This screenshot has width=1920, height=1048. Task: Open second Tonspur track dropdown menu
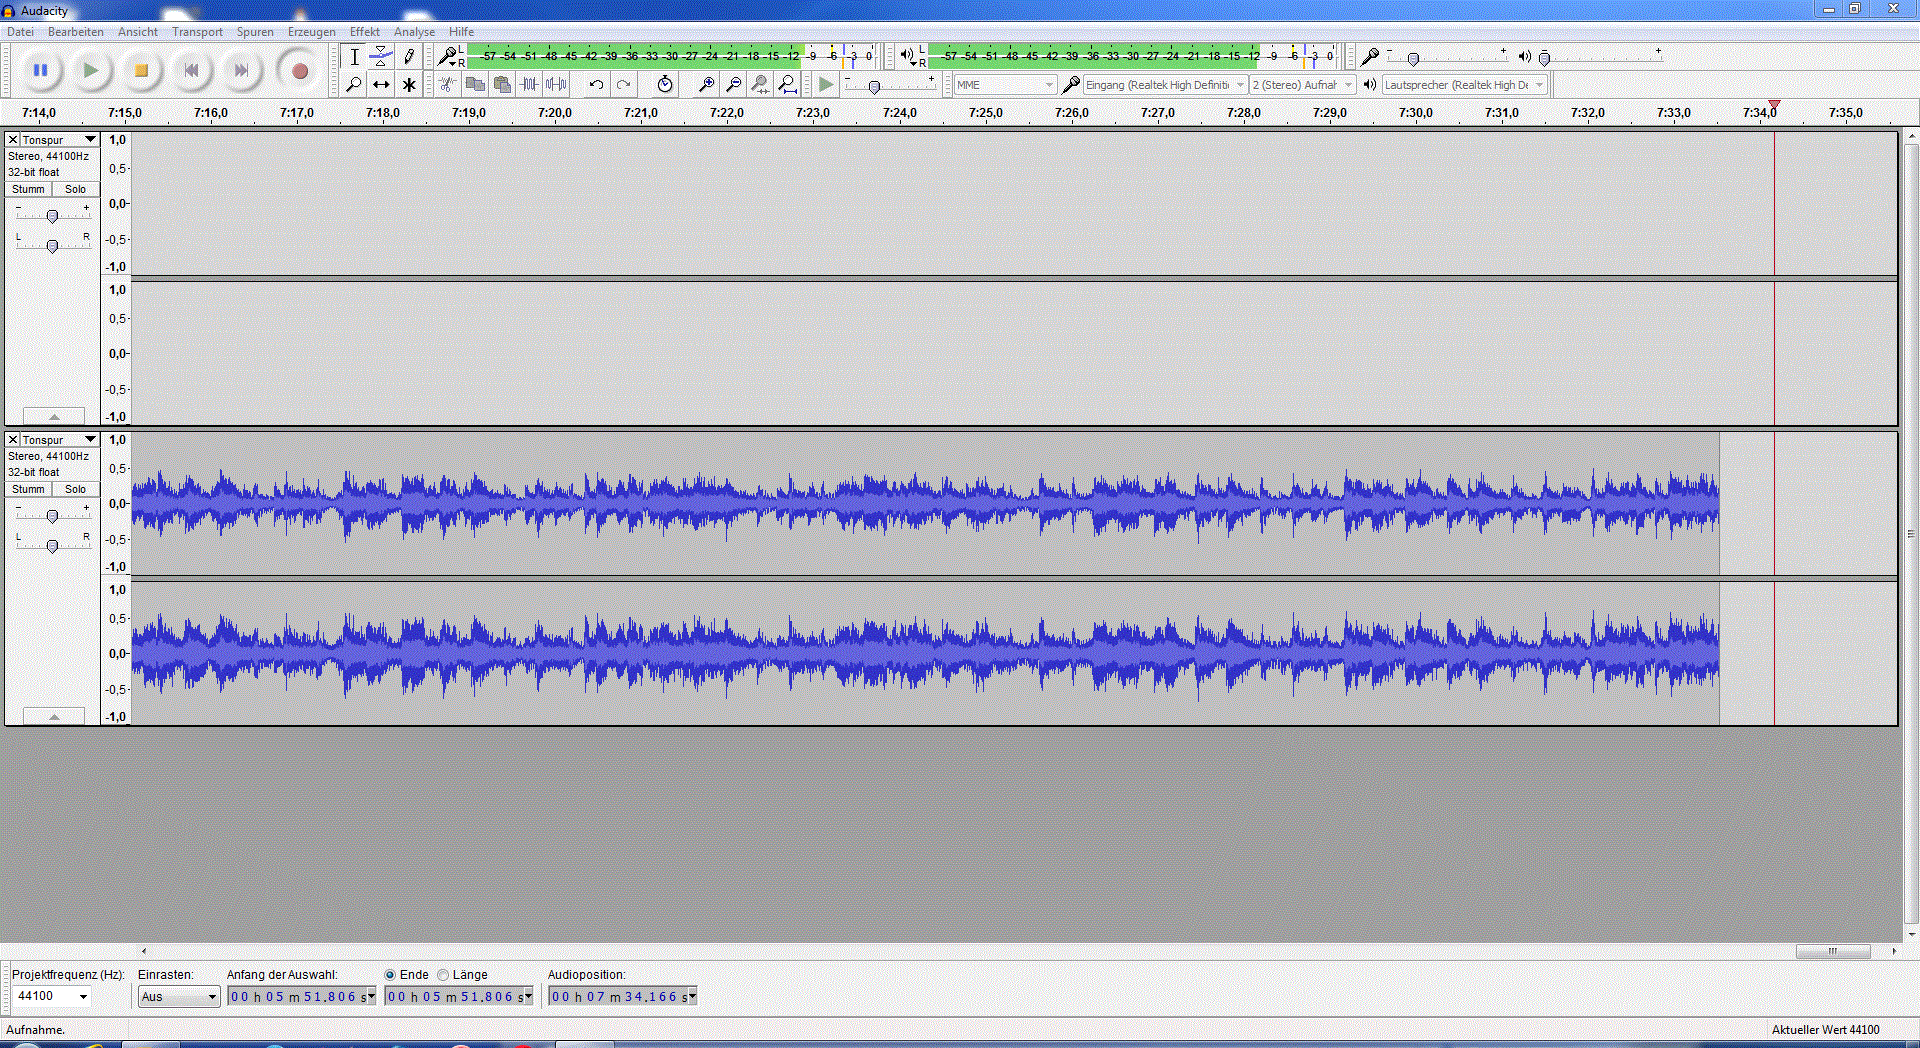click(60, 440)
